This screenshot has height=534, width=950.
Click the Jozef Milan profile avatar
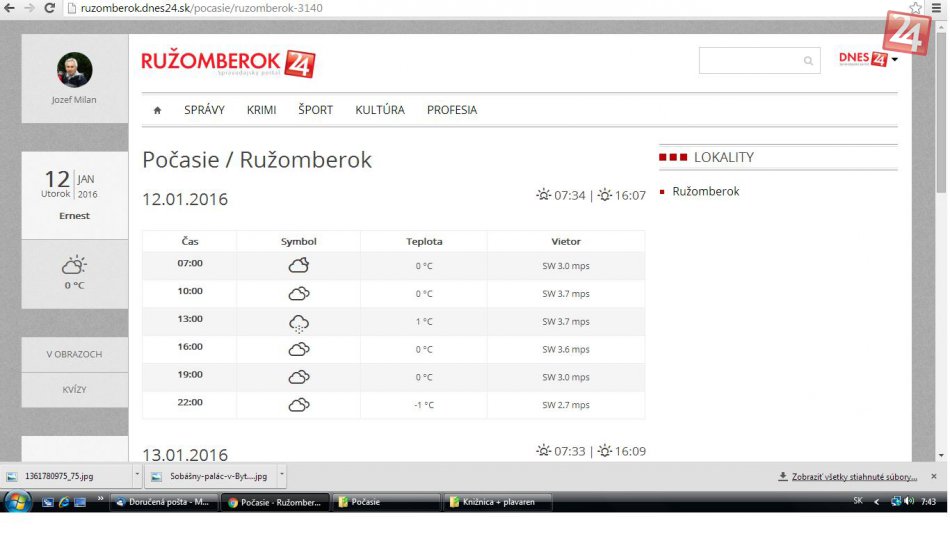click(x=74, y=70)
